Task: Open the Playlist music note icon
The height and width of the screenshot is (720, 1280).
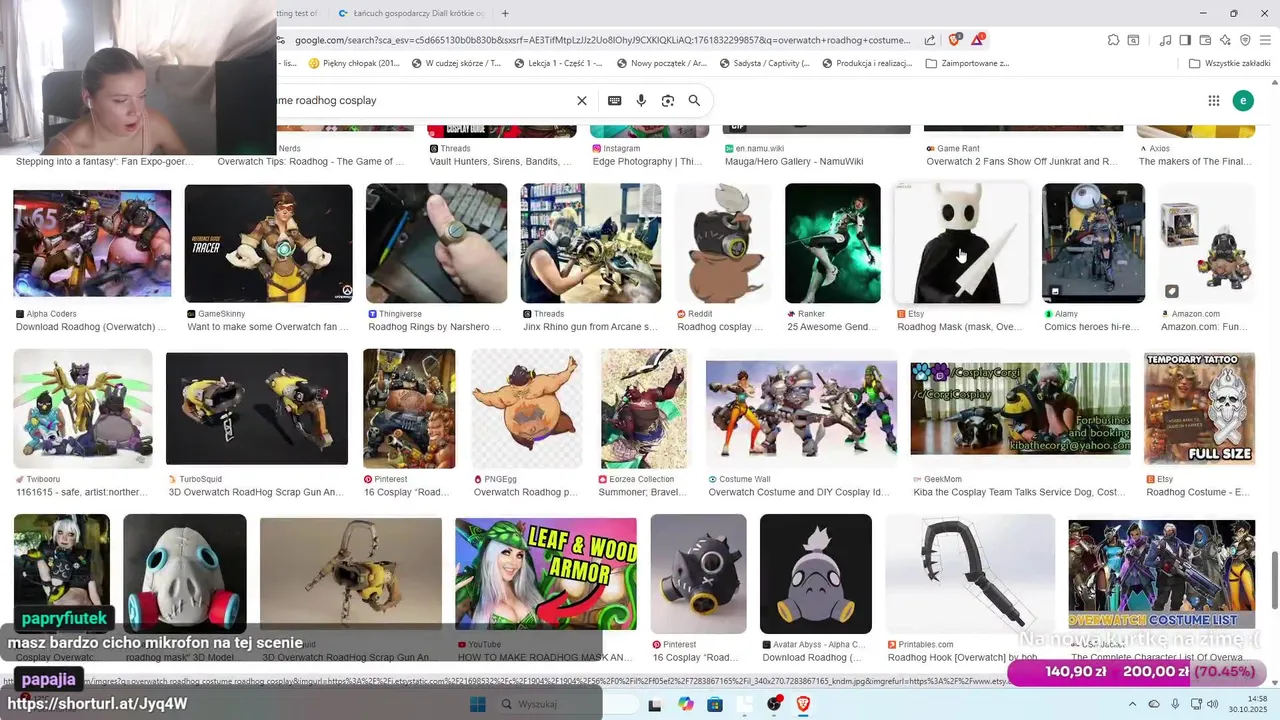Action: 1165,40
